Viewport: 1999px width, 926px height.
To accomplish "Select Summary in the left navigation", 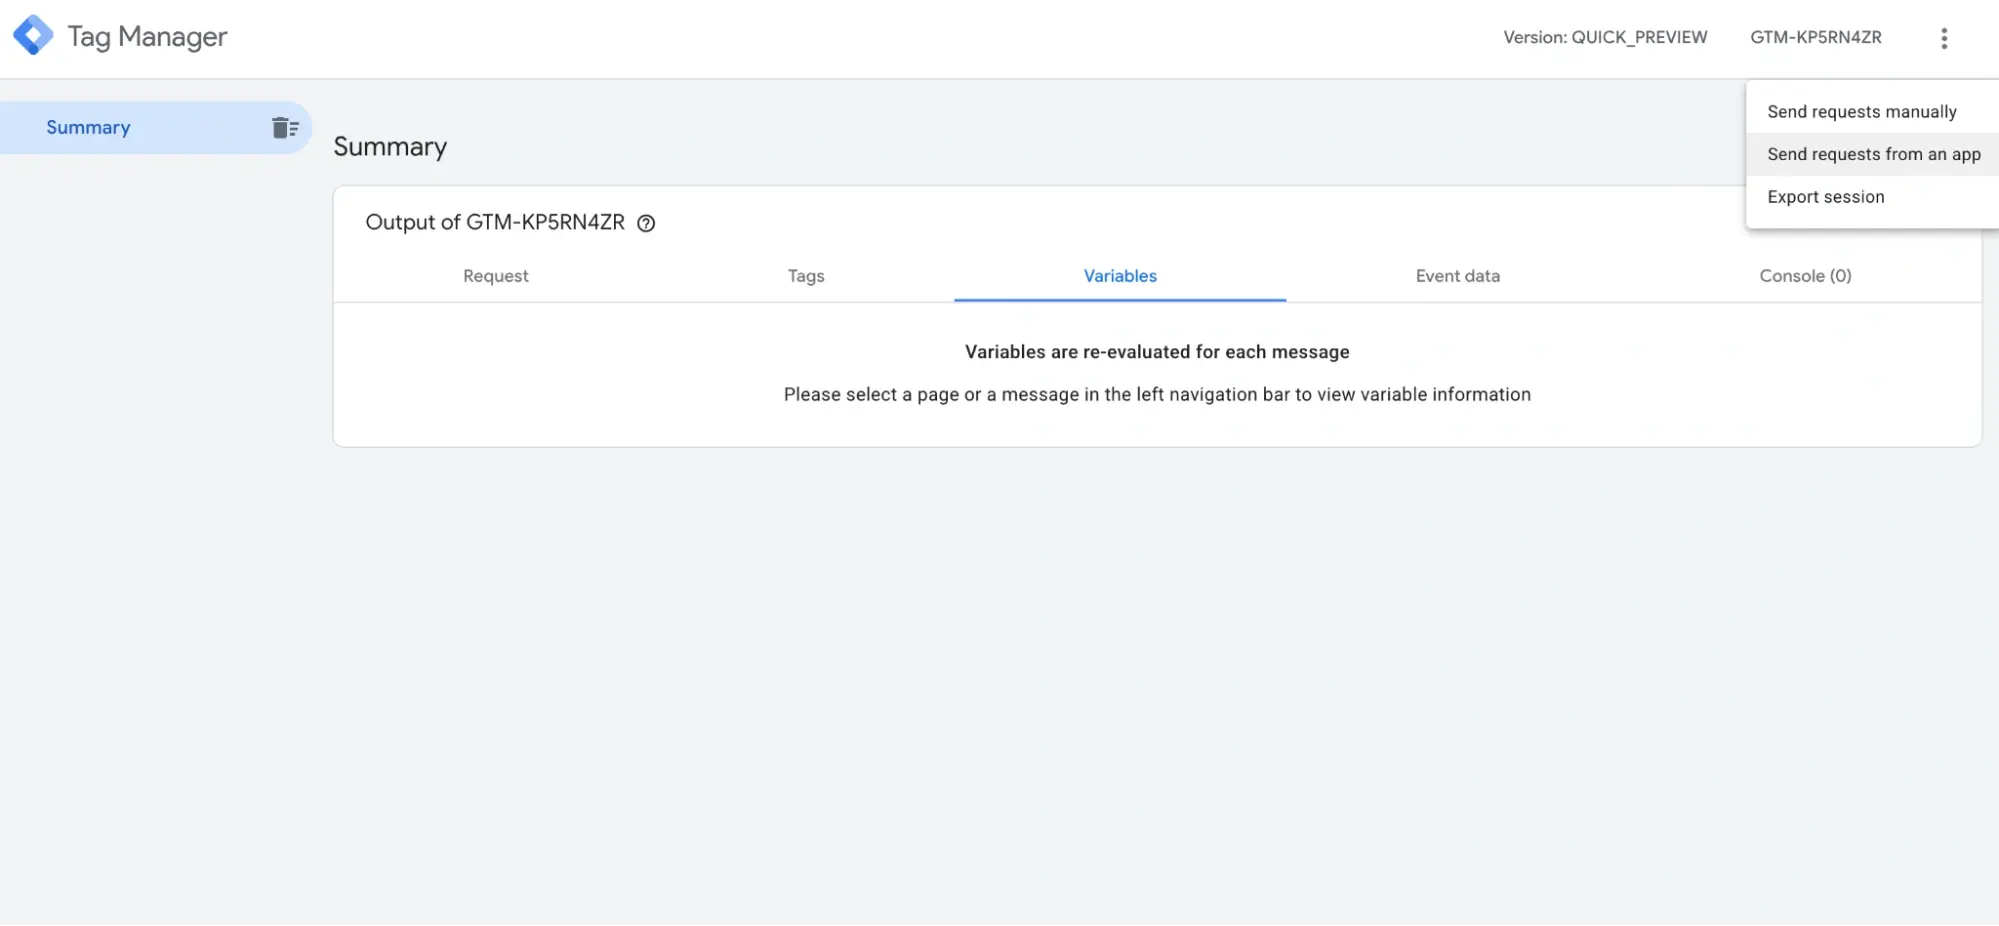I will click(x=156, y=127).
